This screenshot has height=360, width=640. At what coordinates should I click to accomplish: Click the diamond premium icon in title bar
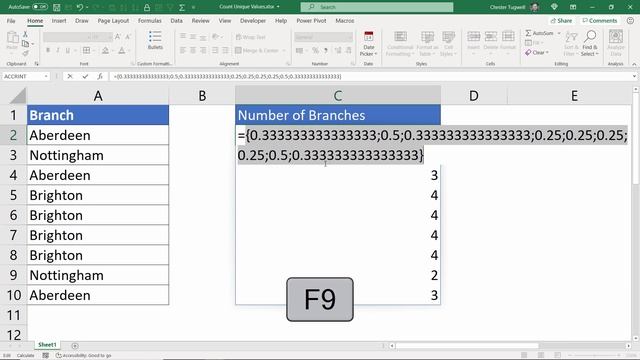[x=554, y=7]
